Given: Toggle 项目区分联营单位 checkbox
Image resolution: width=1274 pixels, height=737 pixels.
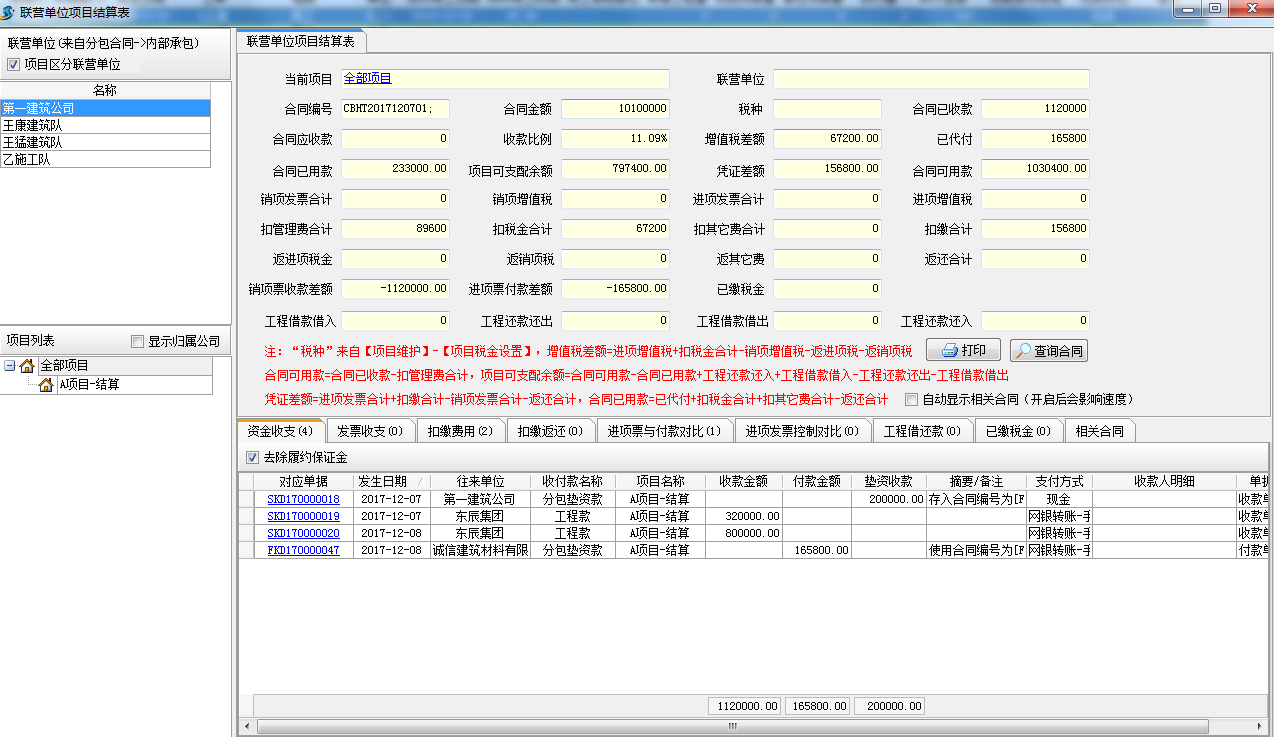Looking at the screenshot, I should tap(13, 64).
